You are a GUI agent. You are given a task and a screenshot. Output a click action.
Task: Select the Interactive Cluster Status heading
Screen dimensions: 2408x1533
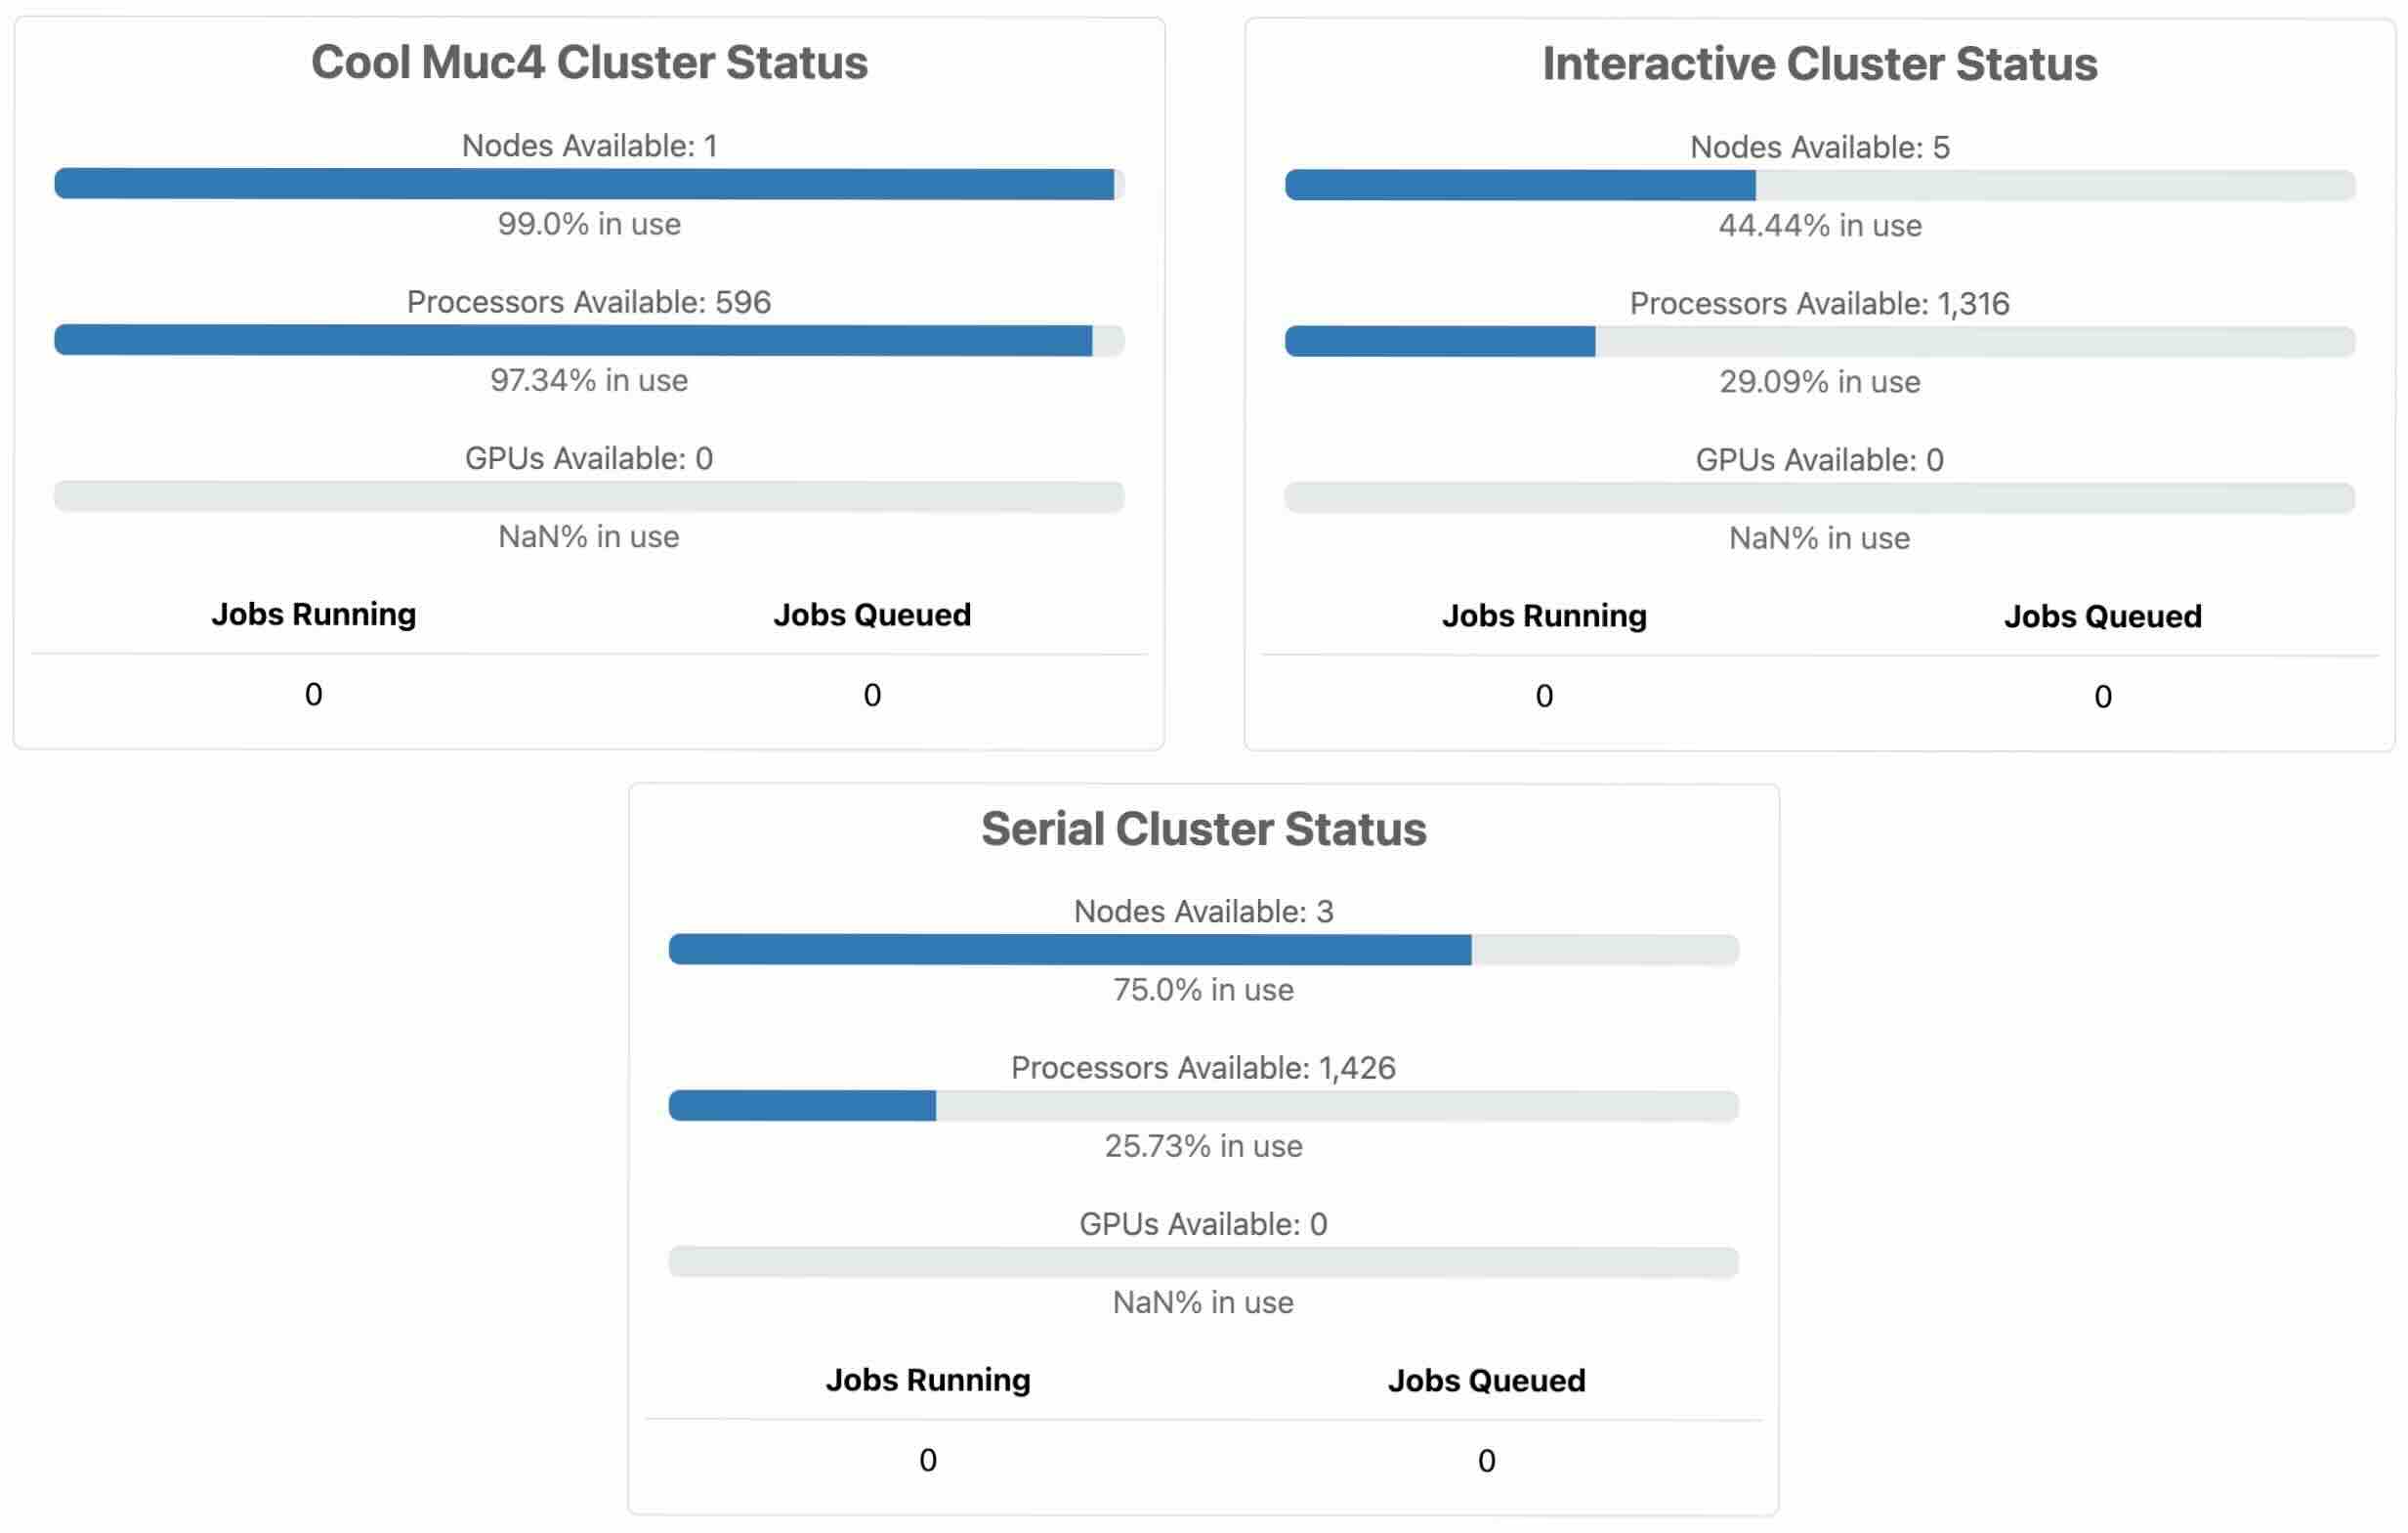(x=1819, y=64)
